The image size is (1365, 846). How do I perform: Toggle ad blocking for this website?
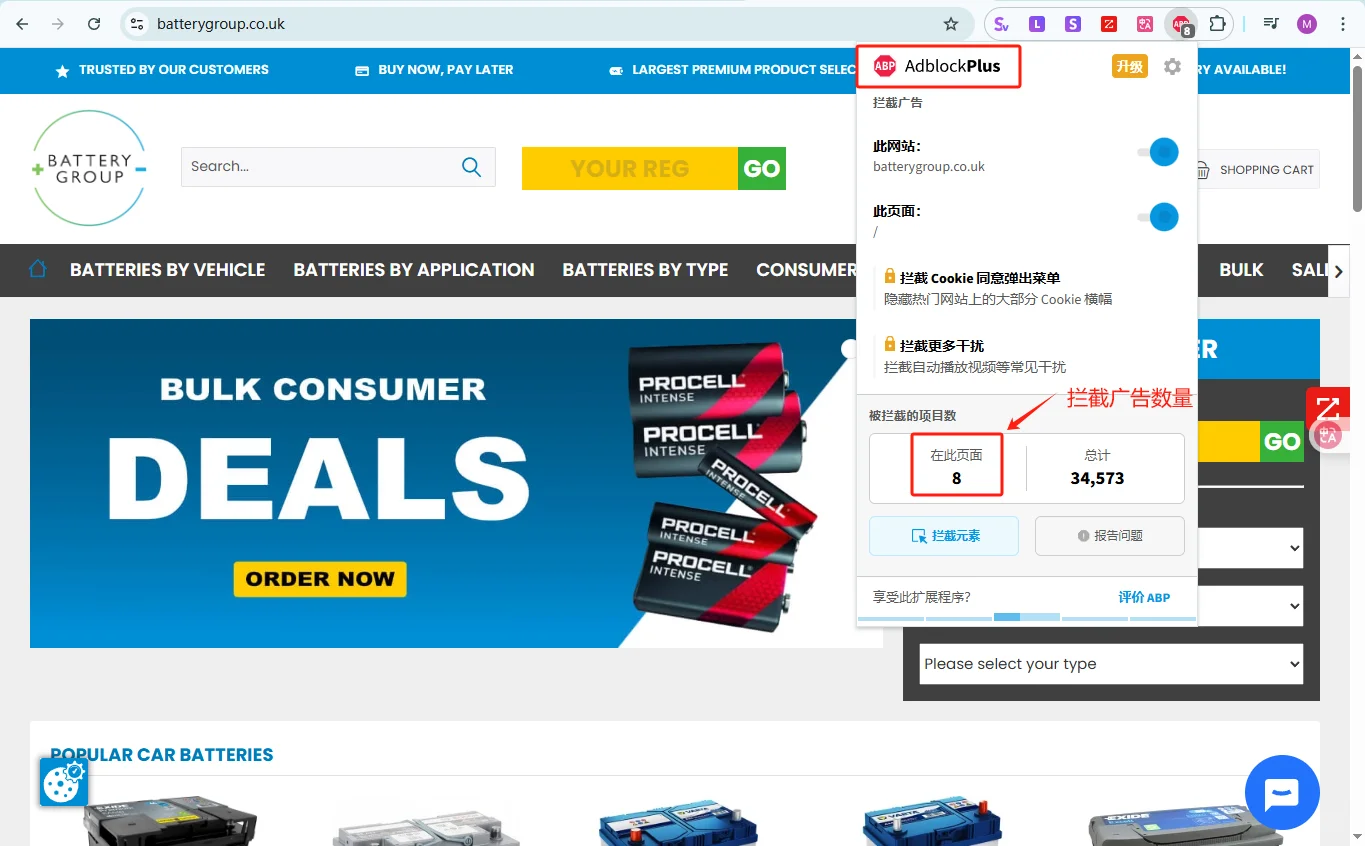[x=1158, y=152]
